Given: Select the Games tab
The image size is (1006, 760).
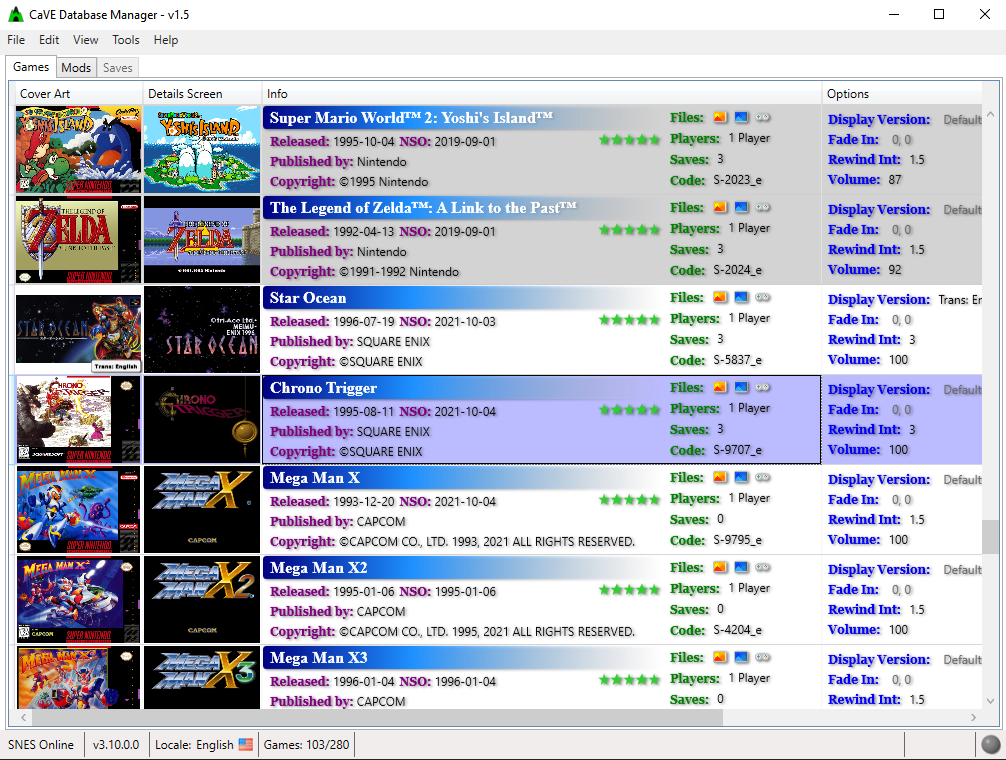Looking at the screenshot, I should 31,67.
